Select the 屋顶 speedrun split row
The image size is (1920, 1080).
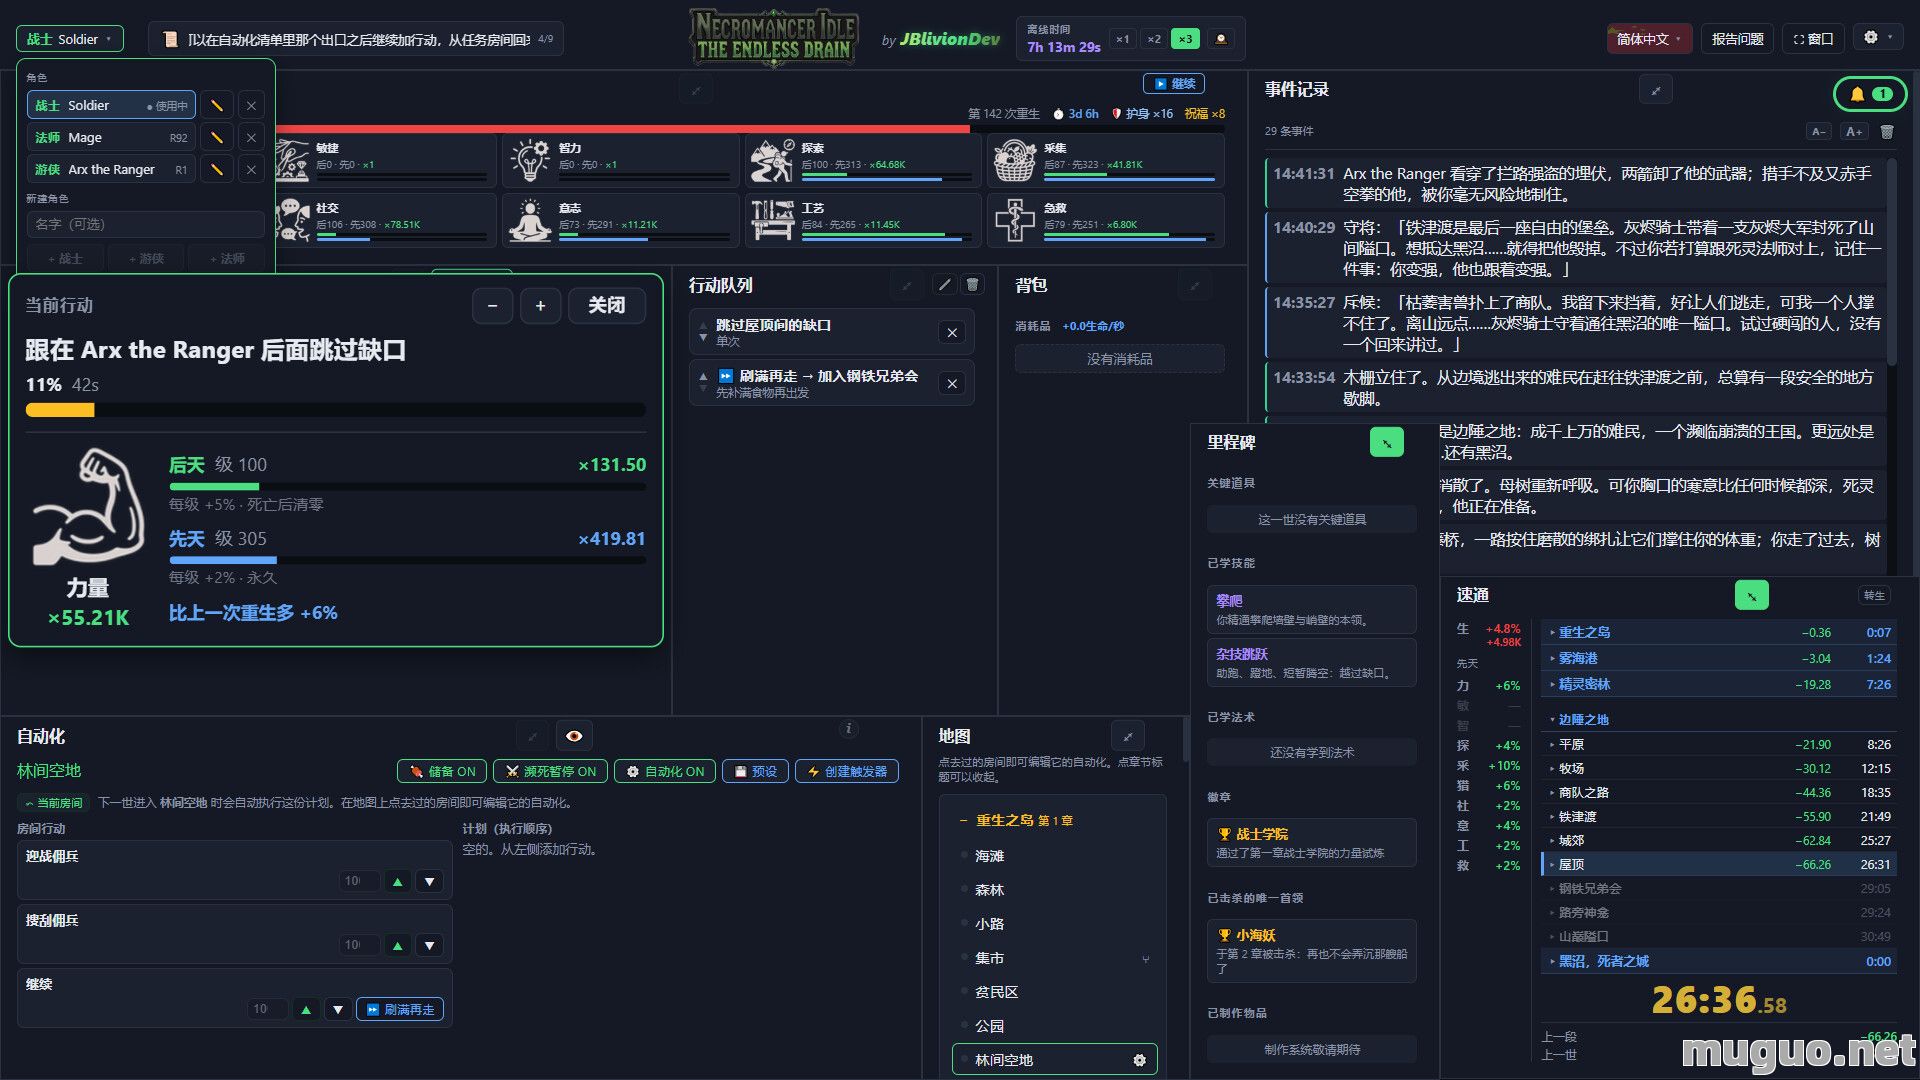coord(1720,864)
